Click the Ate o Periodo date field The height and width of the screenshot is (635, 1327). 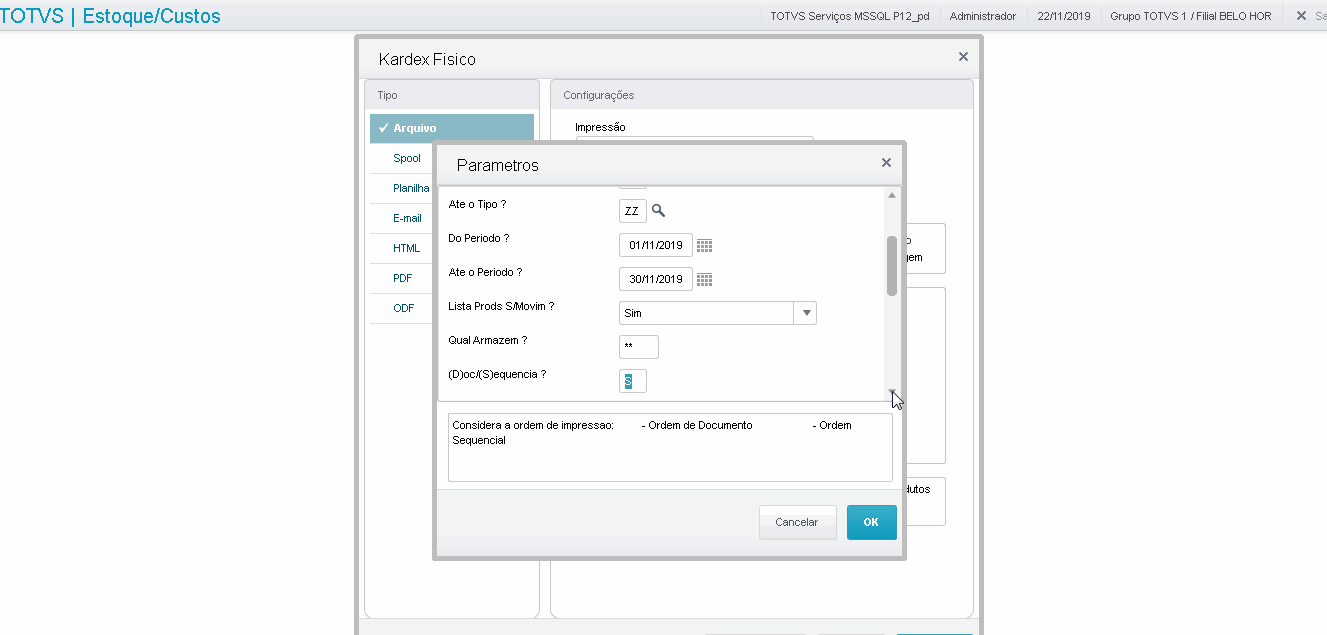tap(656, 279)
